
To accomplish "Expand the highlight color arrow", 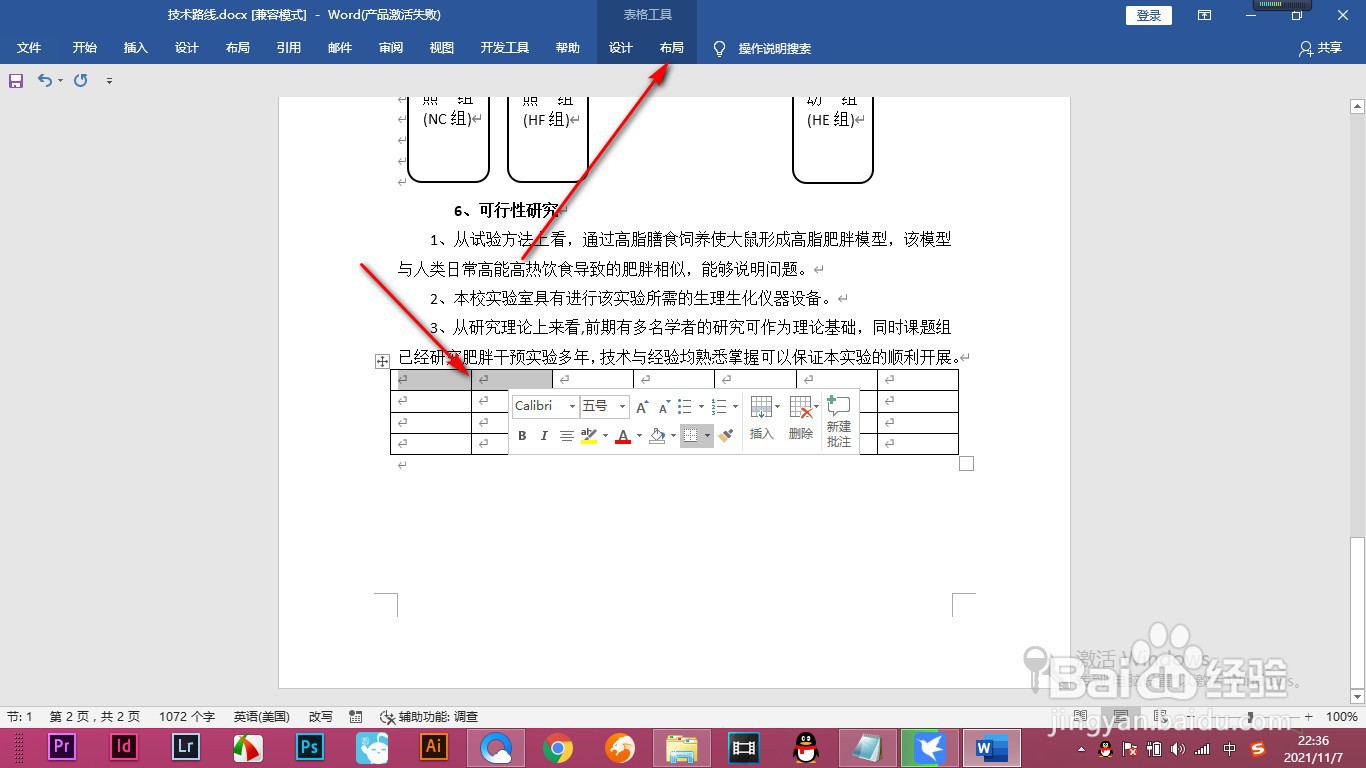I will point(605,436).
